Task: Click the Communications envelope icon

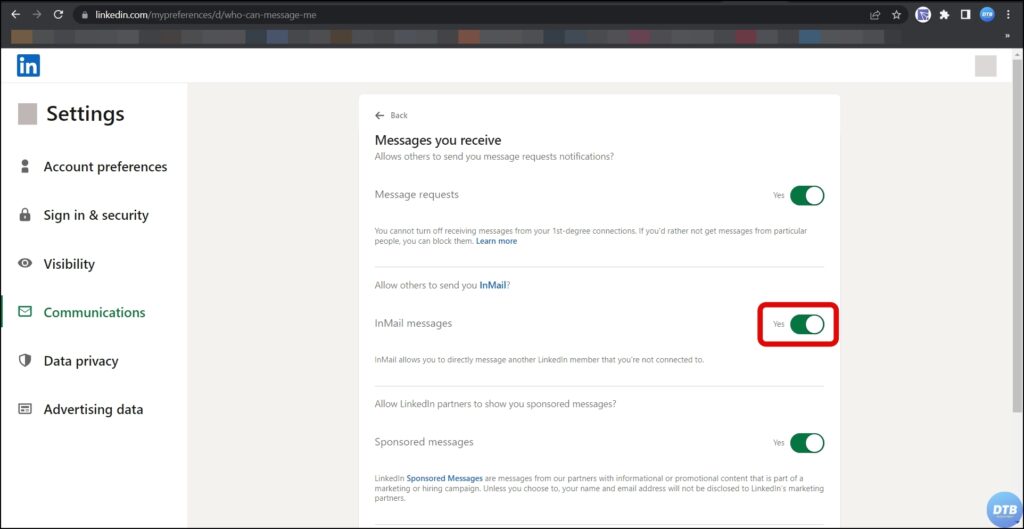Action: pyautogui.click(x=25, y=312)
